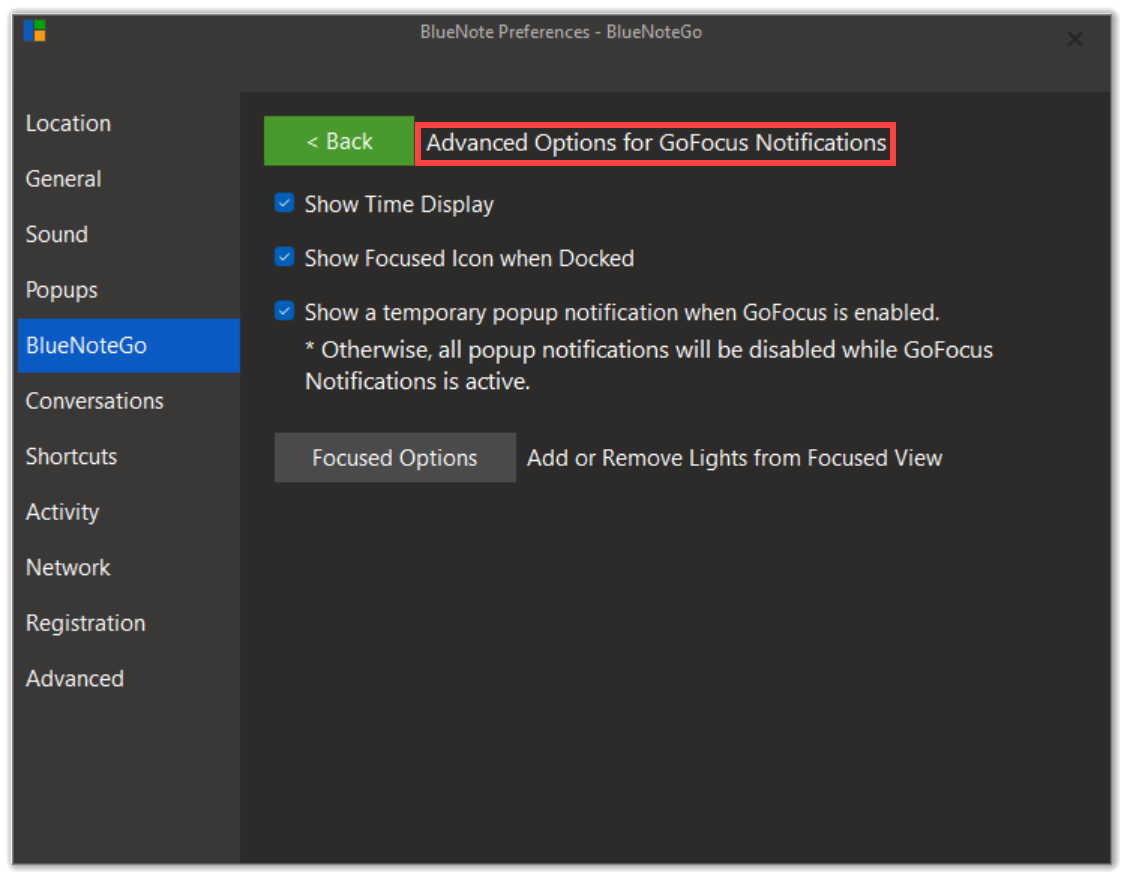This screenshot has height=876, width=1125.
Task: Close the BlueNote Preferences window
Action: [x=1074, y=39]
